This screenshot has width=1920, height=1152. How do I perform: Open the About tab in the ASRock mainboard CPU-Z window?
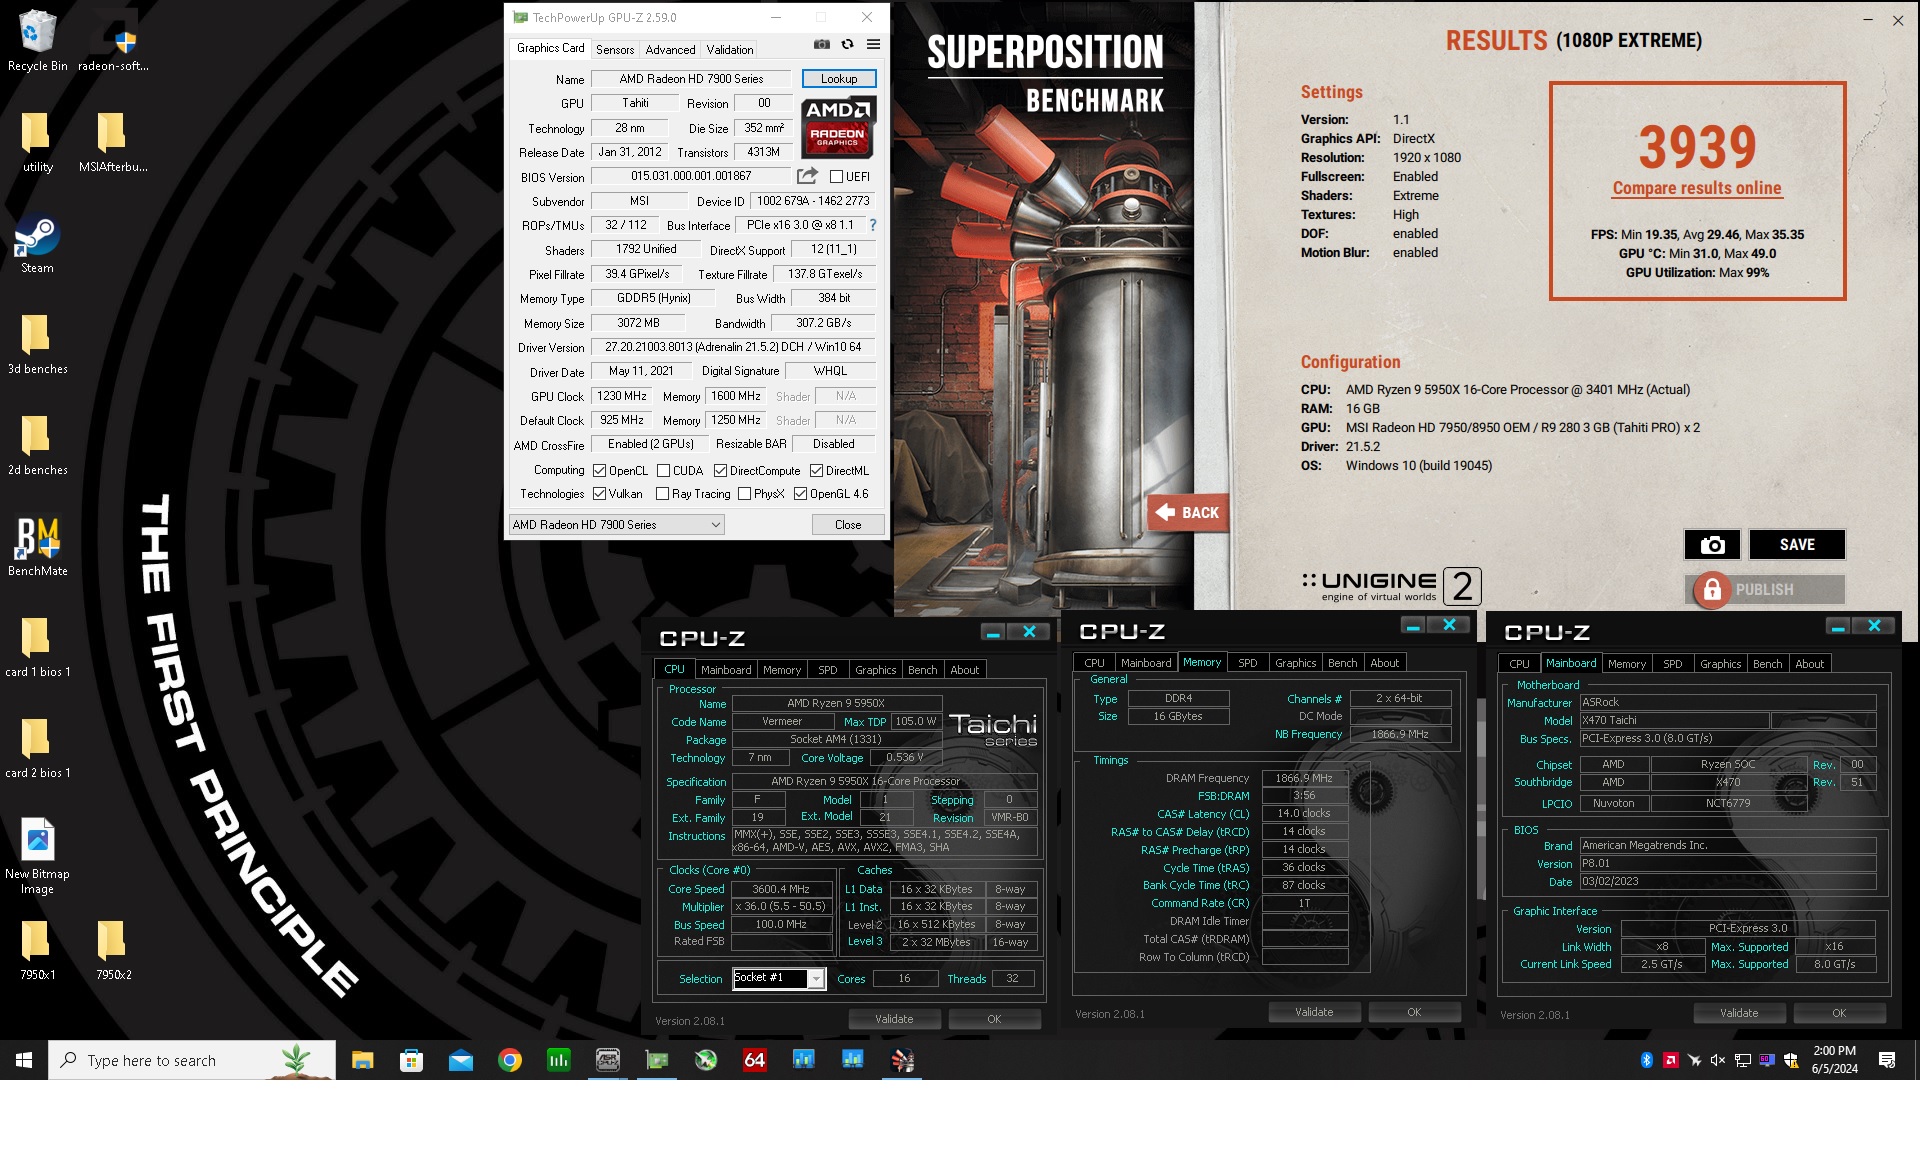(x=1809, y=664)
